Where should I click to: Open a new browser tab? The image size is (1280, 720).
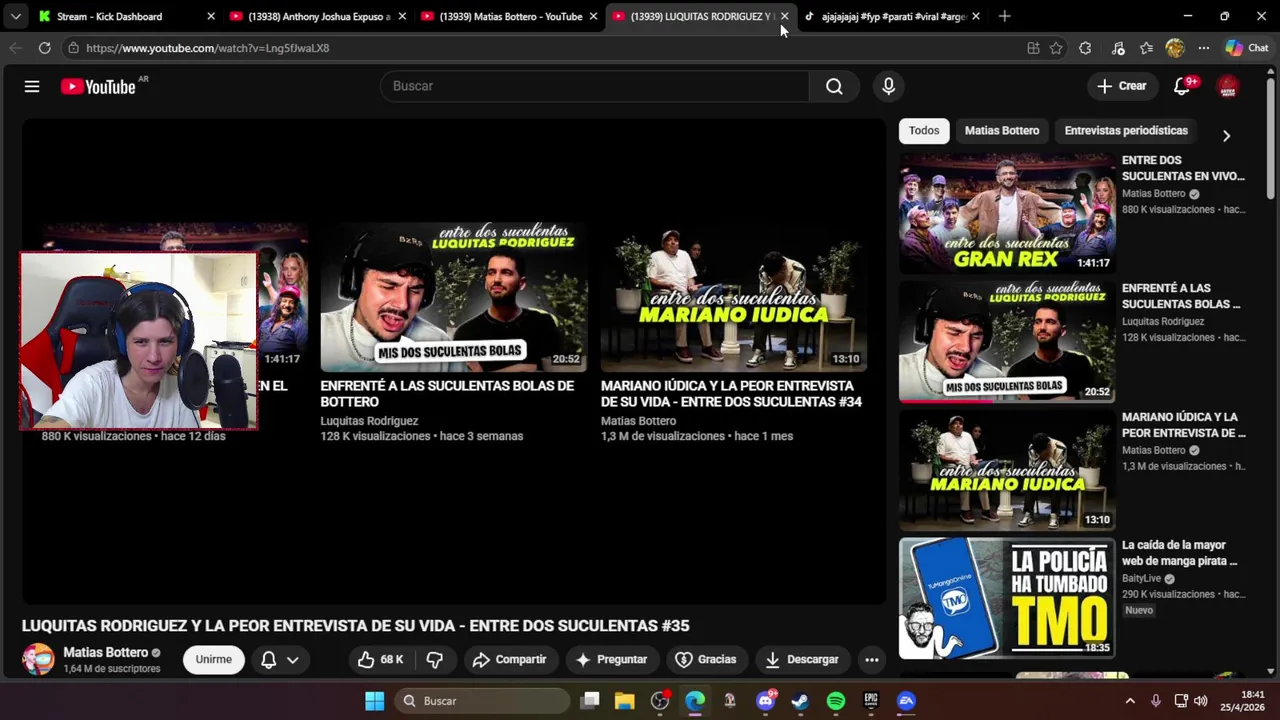(x=1004, y=16)
